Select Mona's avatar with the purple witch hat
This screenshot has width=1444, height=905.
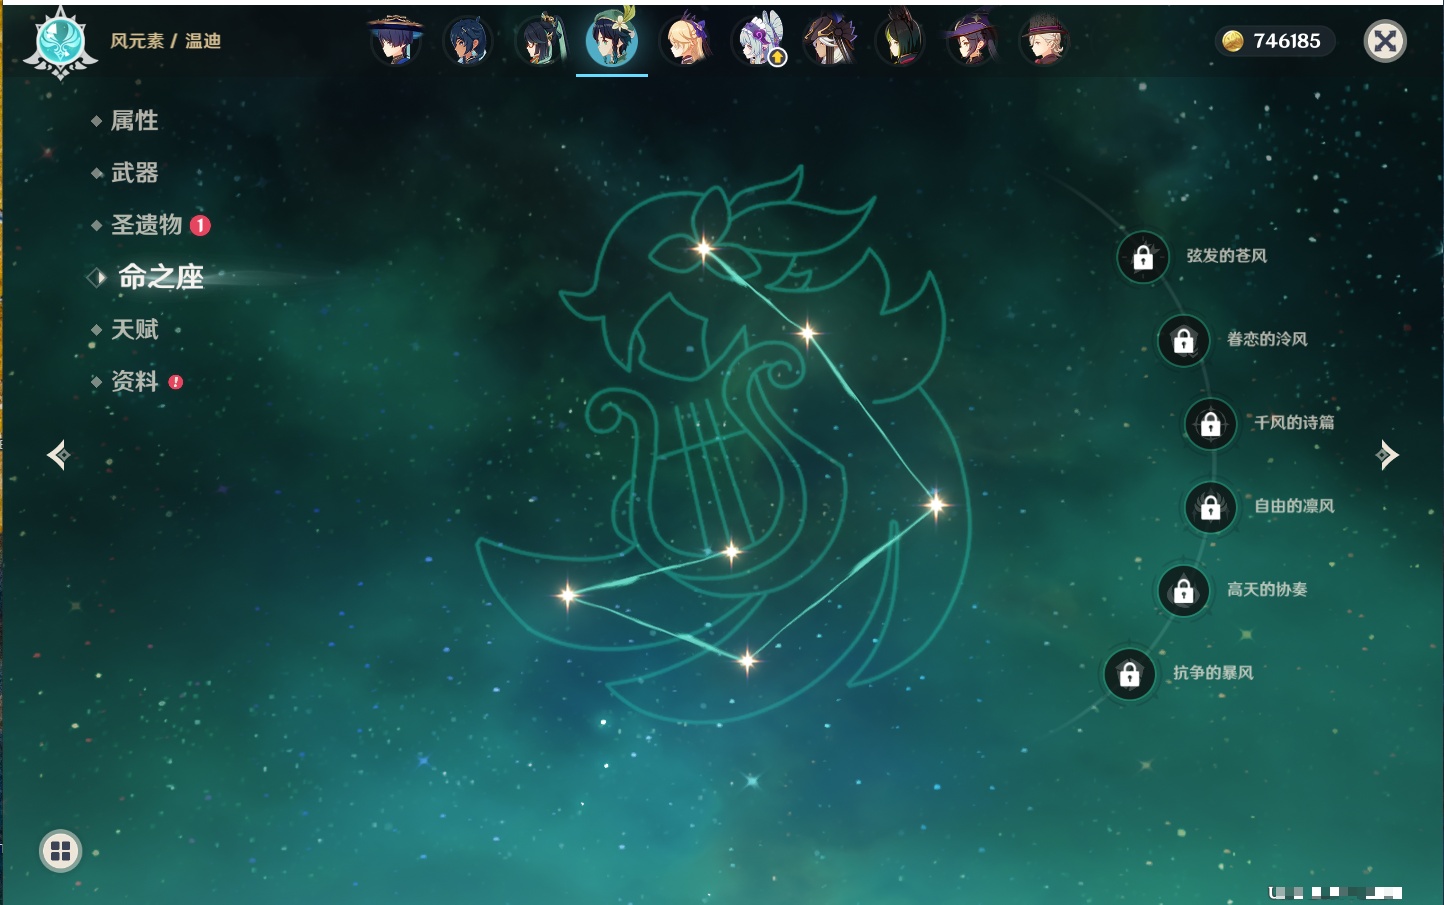click(972, 41)
